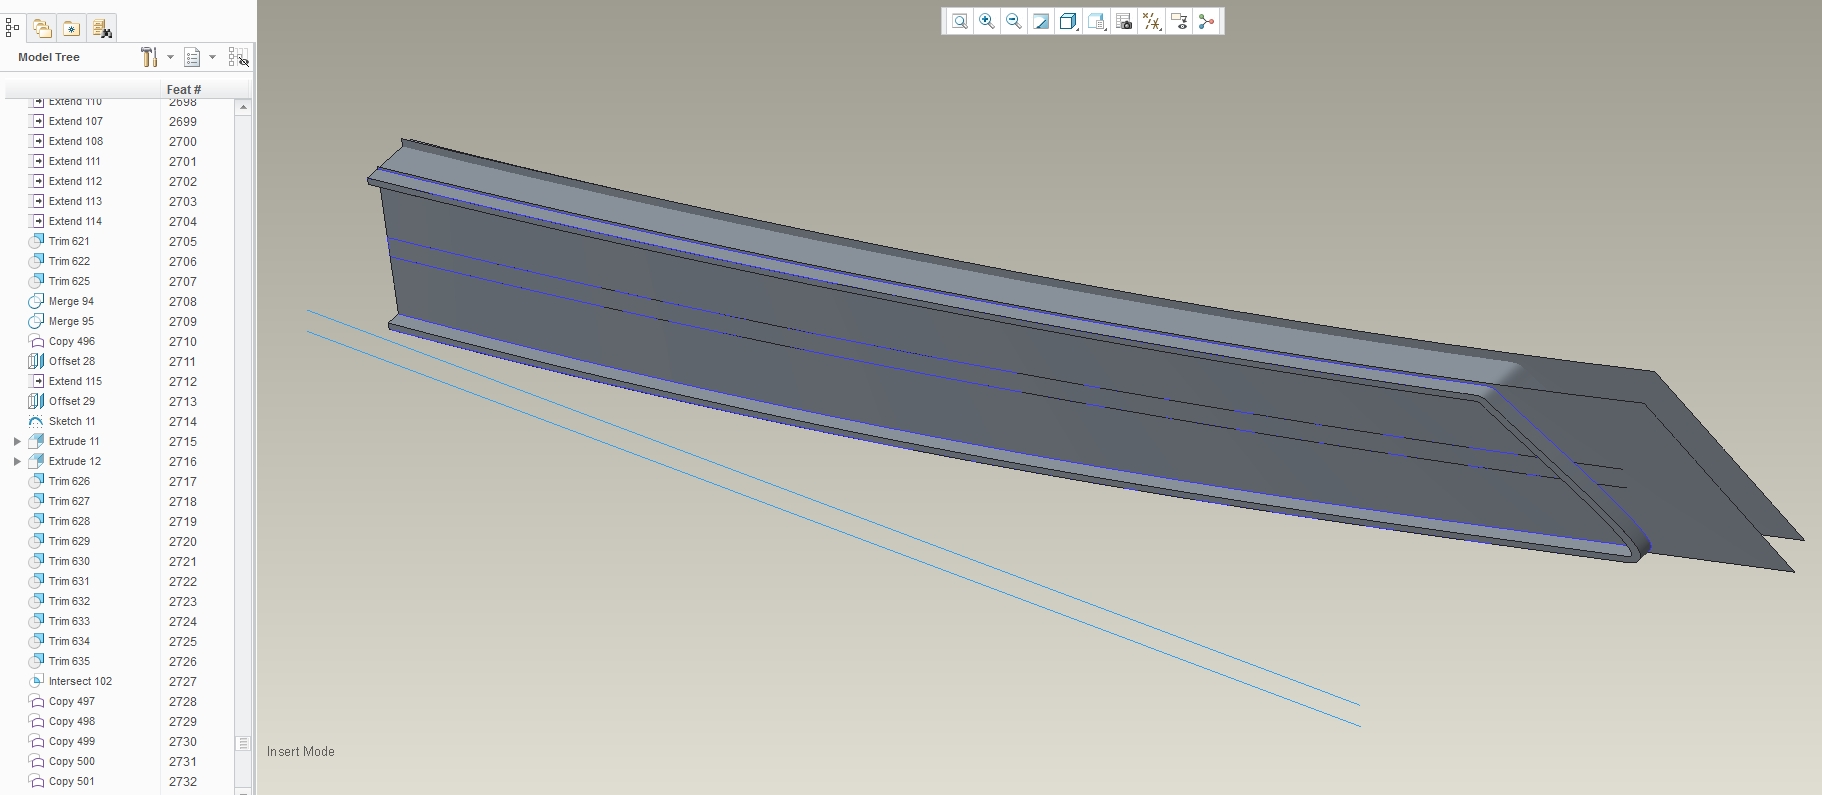Select the Offset 29 feature
Viewport: 1822px width, 795px height.
[72, 401]
